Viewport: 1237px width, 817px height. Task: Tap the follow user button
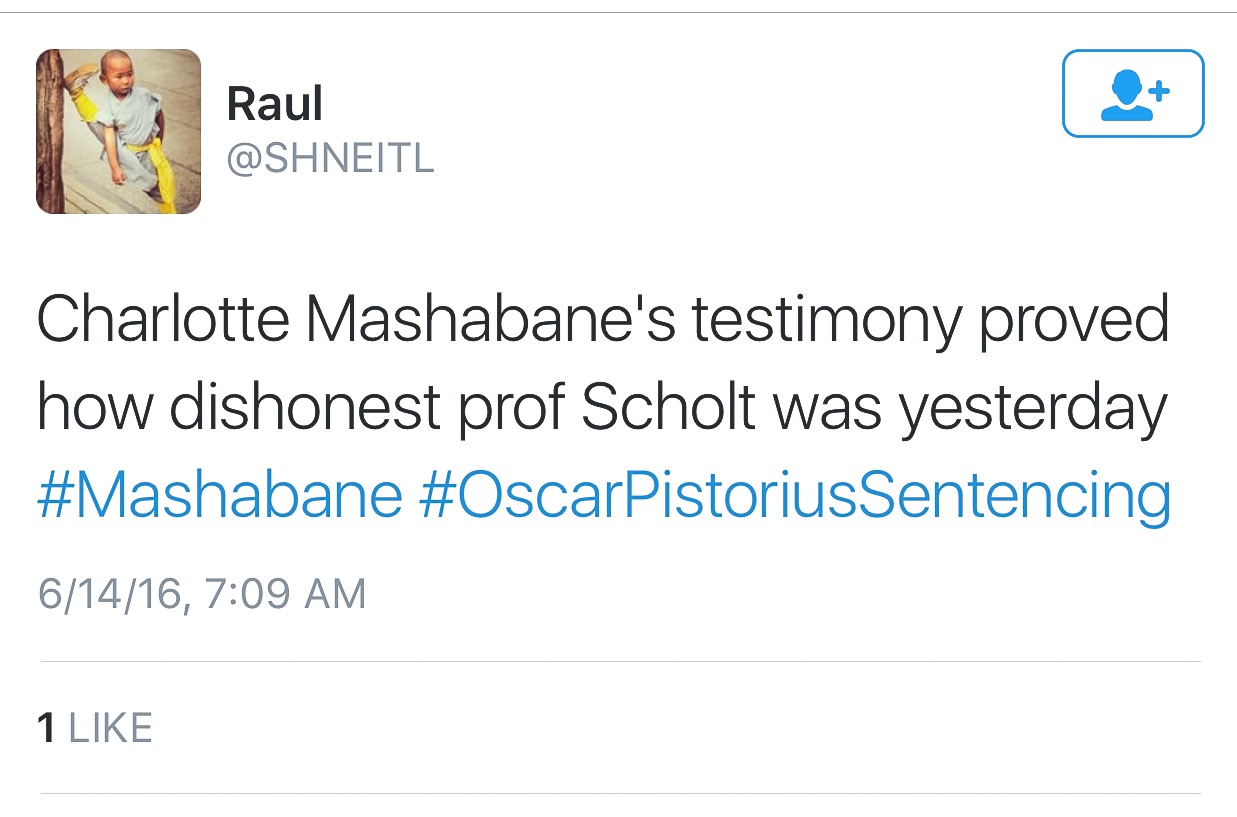click(x=1132, y=93)
